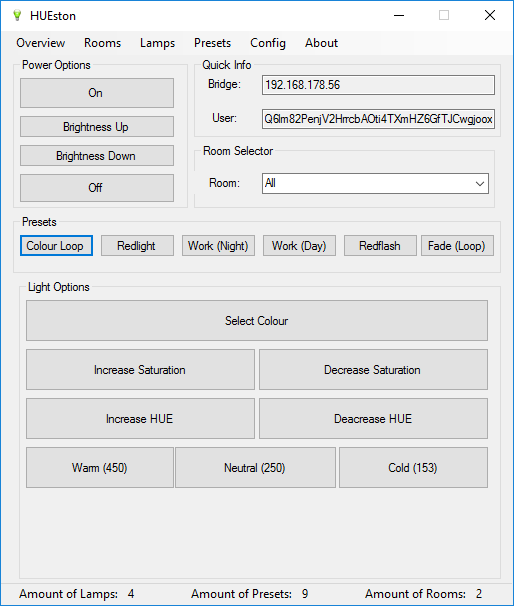Activate the Work (Night) preset
Image resolution: width=514 pixels, height=606 pixels.
pyautogui.click(x=218, y=246)
